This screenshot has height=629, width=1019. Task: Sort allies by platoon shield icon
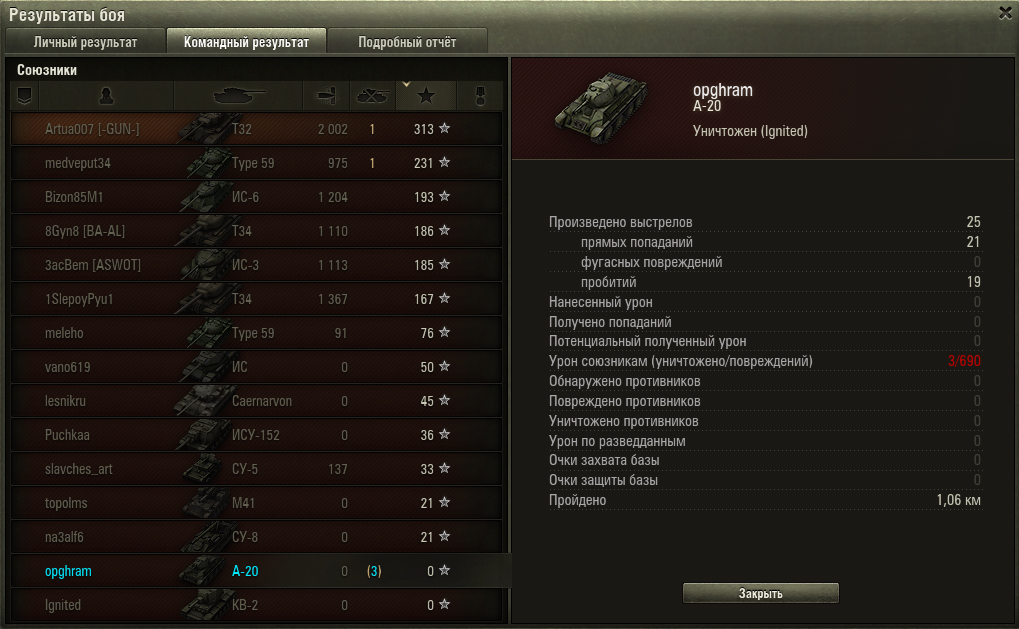tap(25, 96)
